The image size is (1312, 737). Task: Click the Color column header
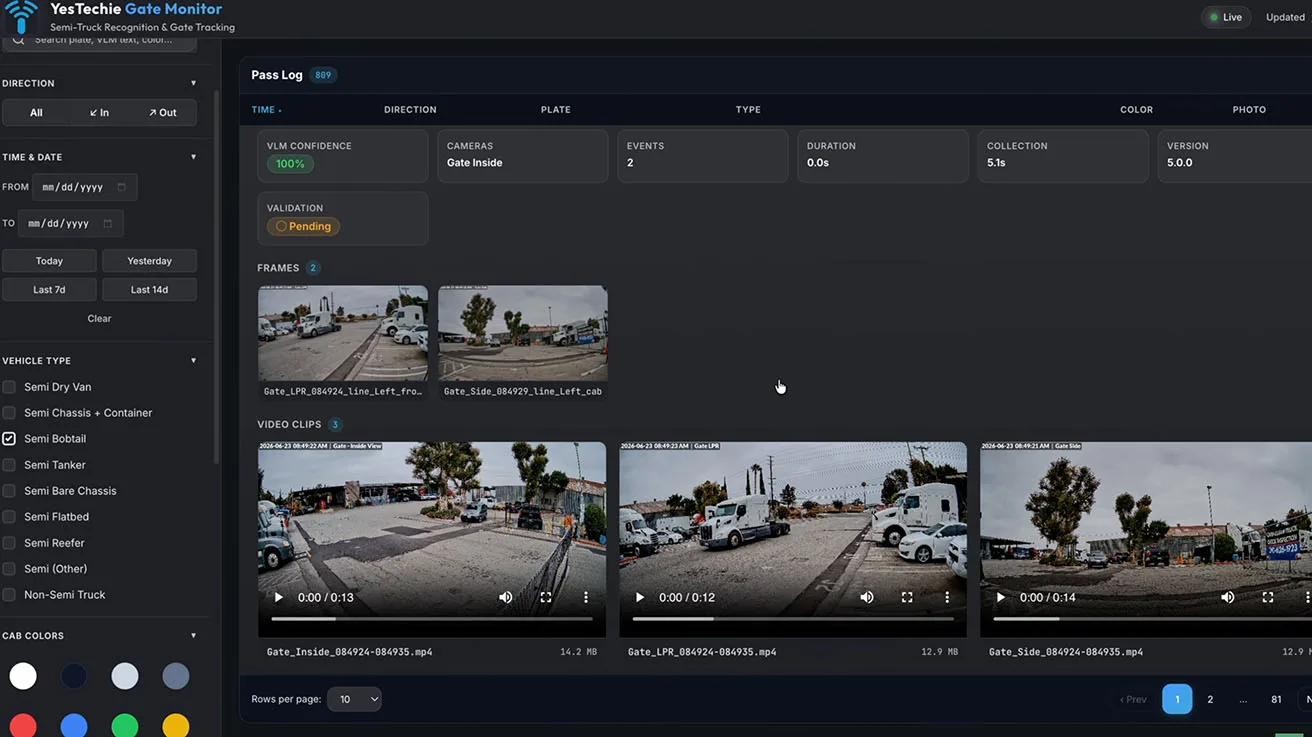point(1136,110)
